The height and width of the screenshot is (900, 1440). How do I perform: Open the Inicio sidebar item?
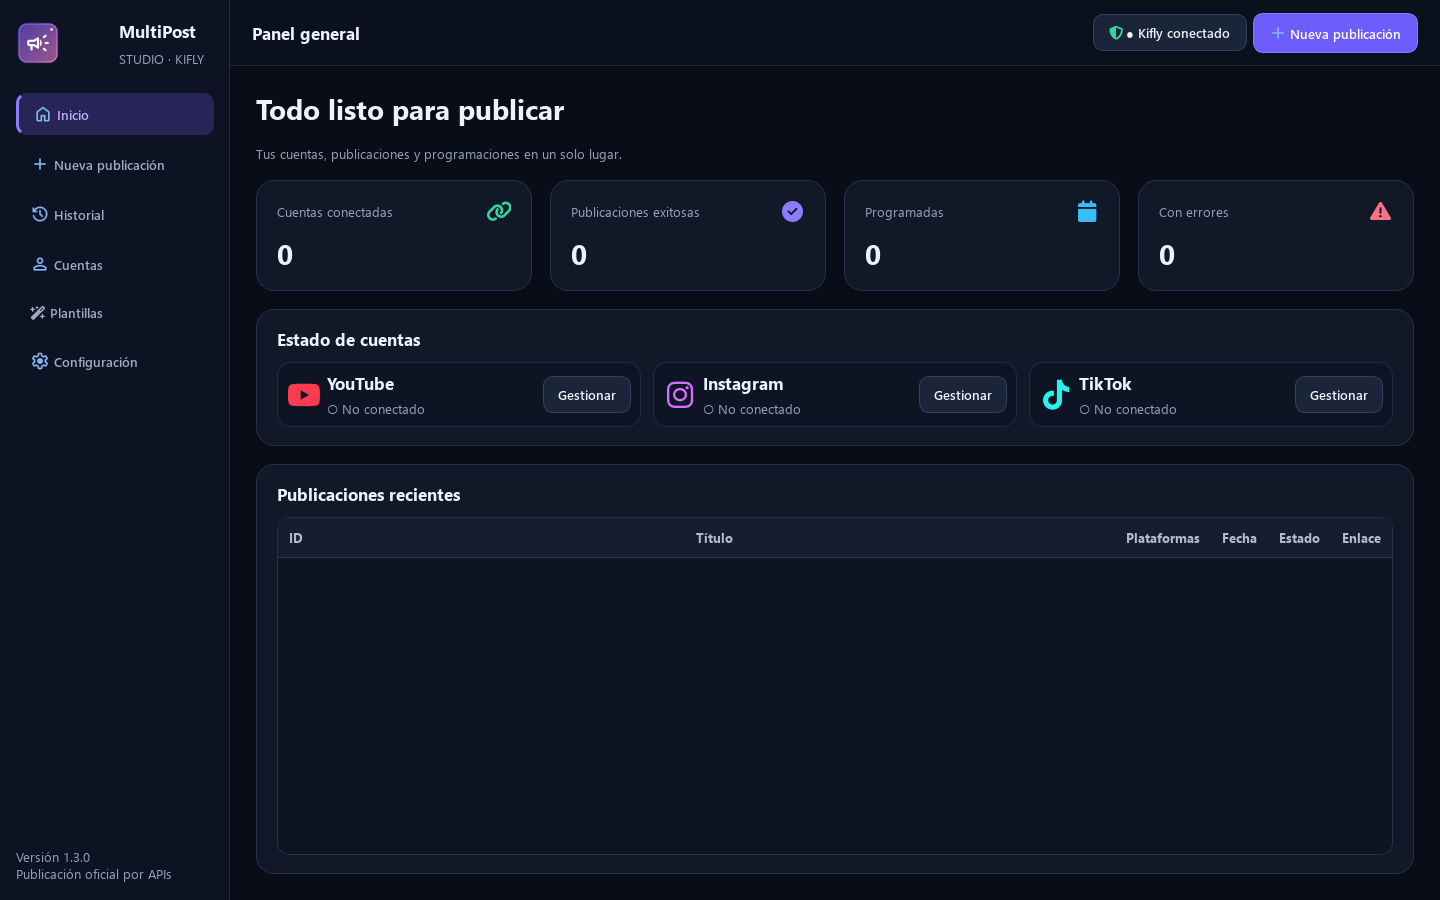point(115,114)
